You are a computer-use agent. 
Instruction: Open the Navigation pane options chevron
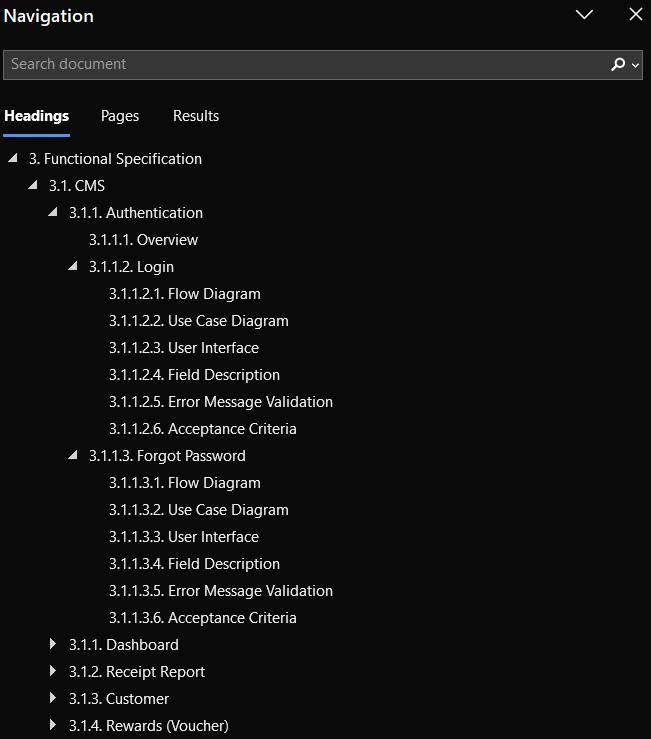[x=584, y=15]
